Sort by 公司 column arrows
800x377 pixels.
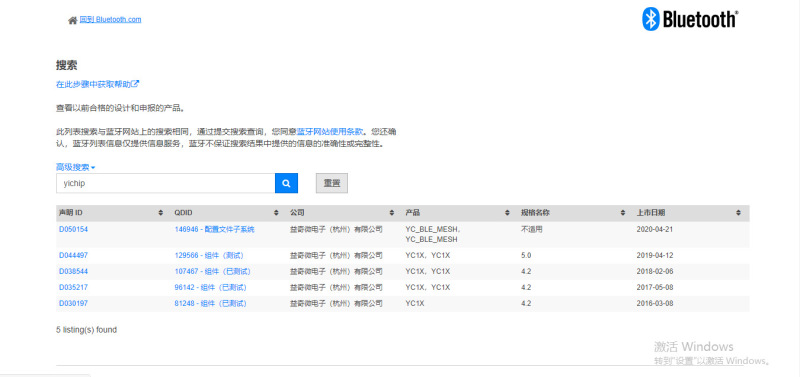[392, 213]
